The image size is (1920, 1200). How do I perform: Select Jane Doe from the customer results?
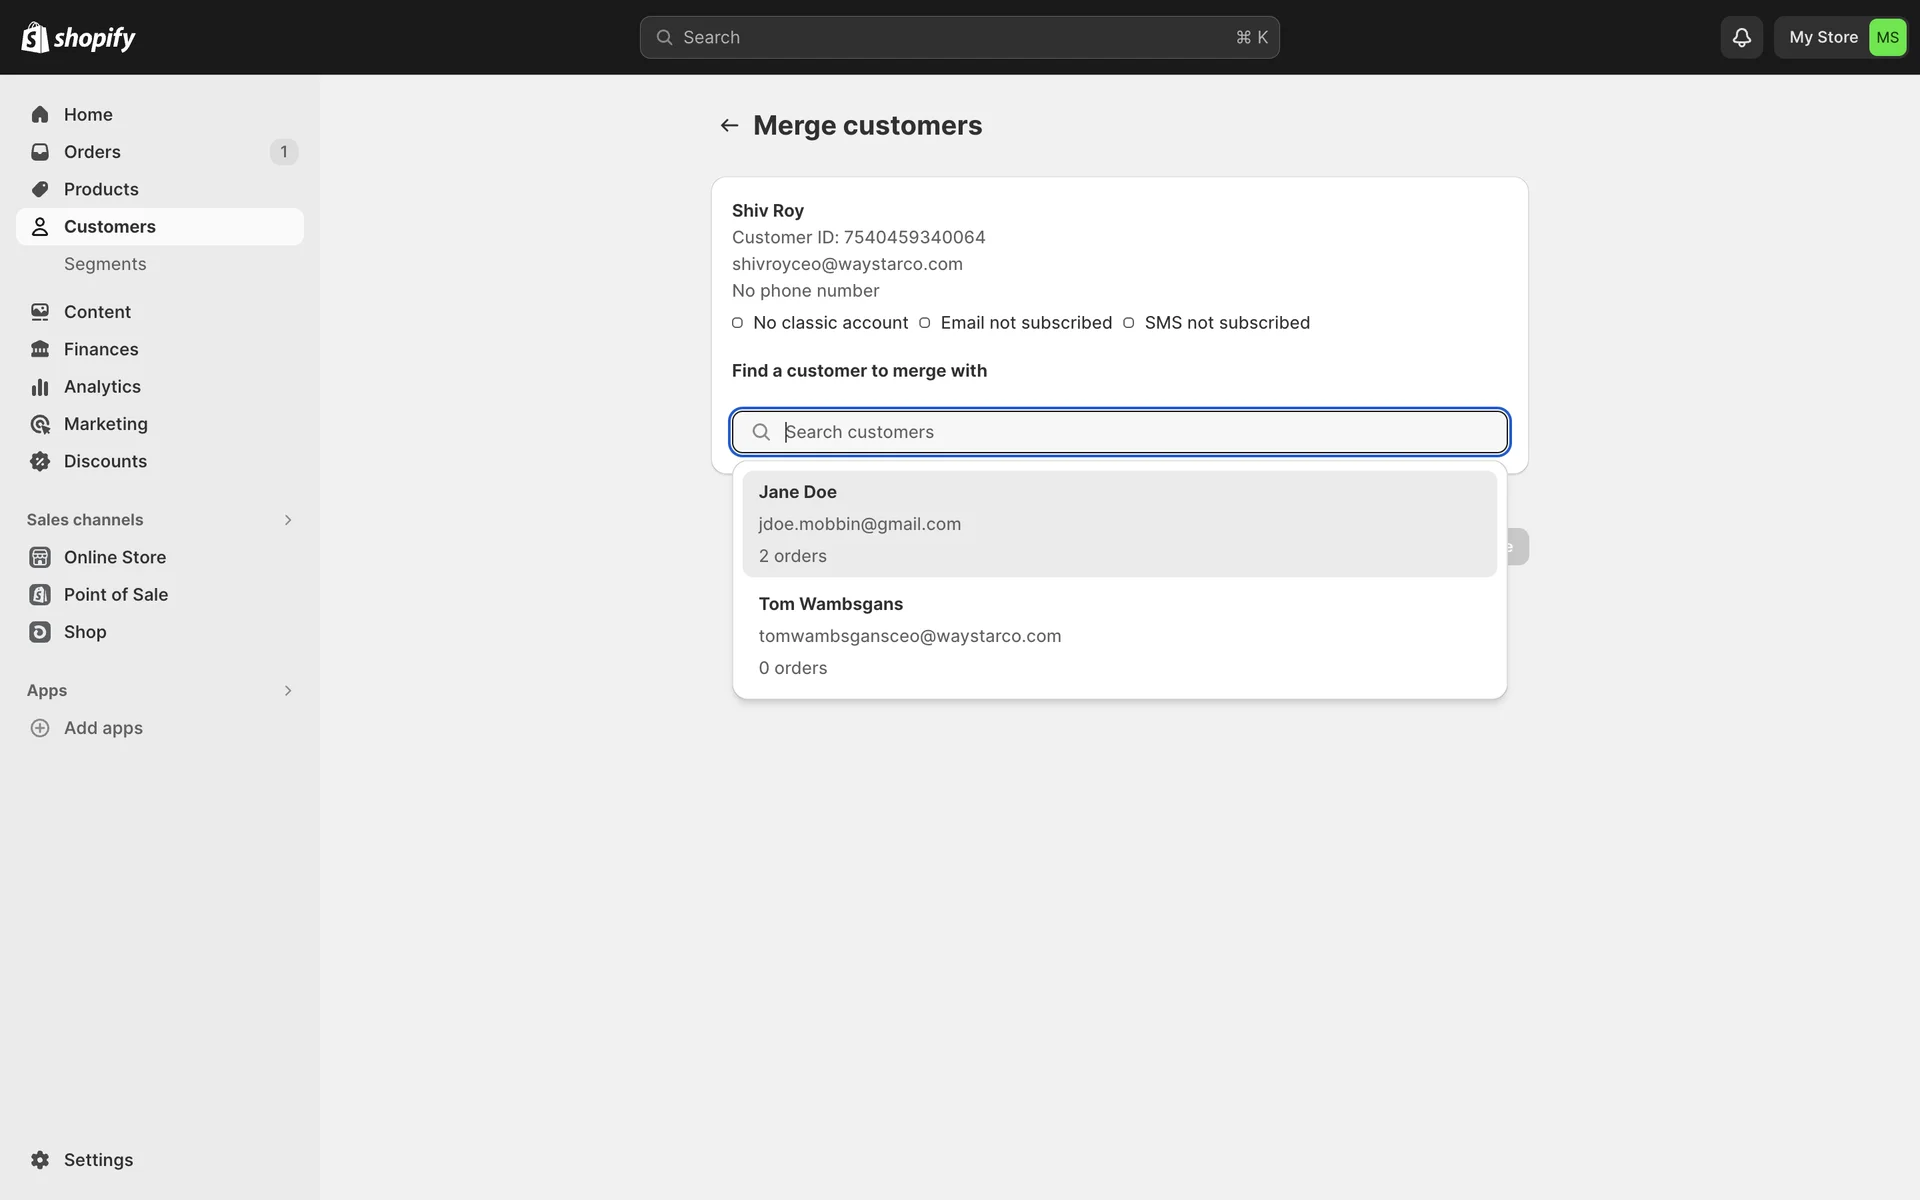1118,524
